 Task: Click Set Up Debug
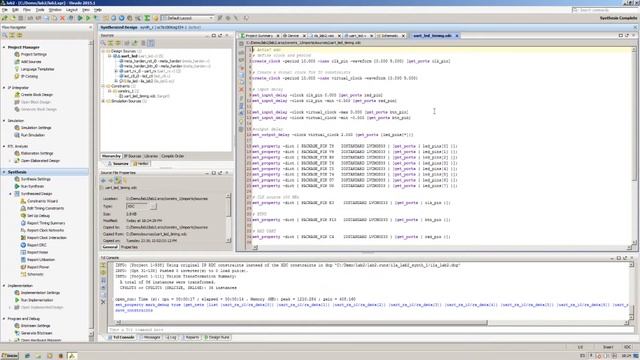click(x=38, y=216)
